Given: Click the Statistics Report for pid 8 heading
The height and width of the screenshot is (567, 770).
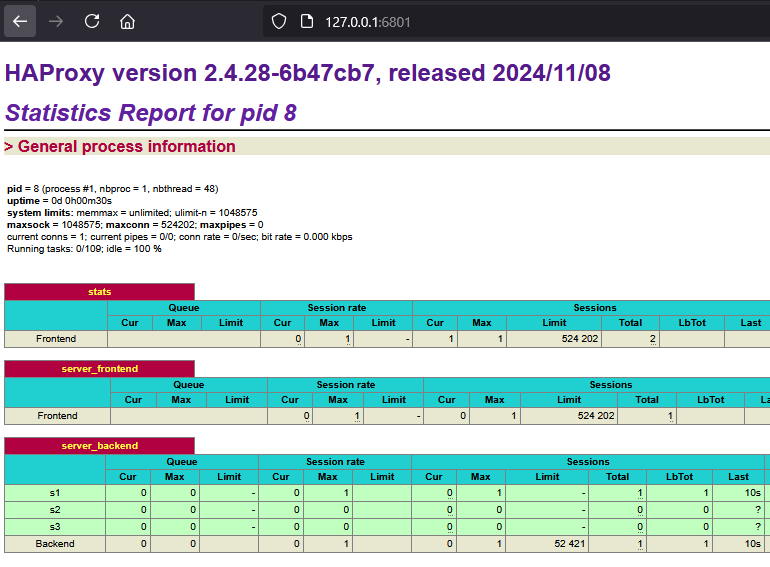Looking at the screenshot, I should point(151,113).
